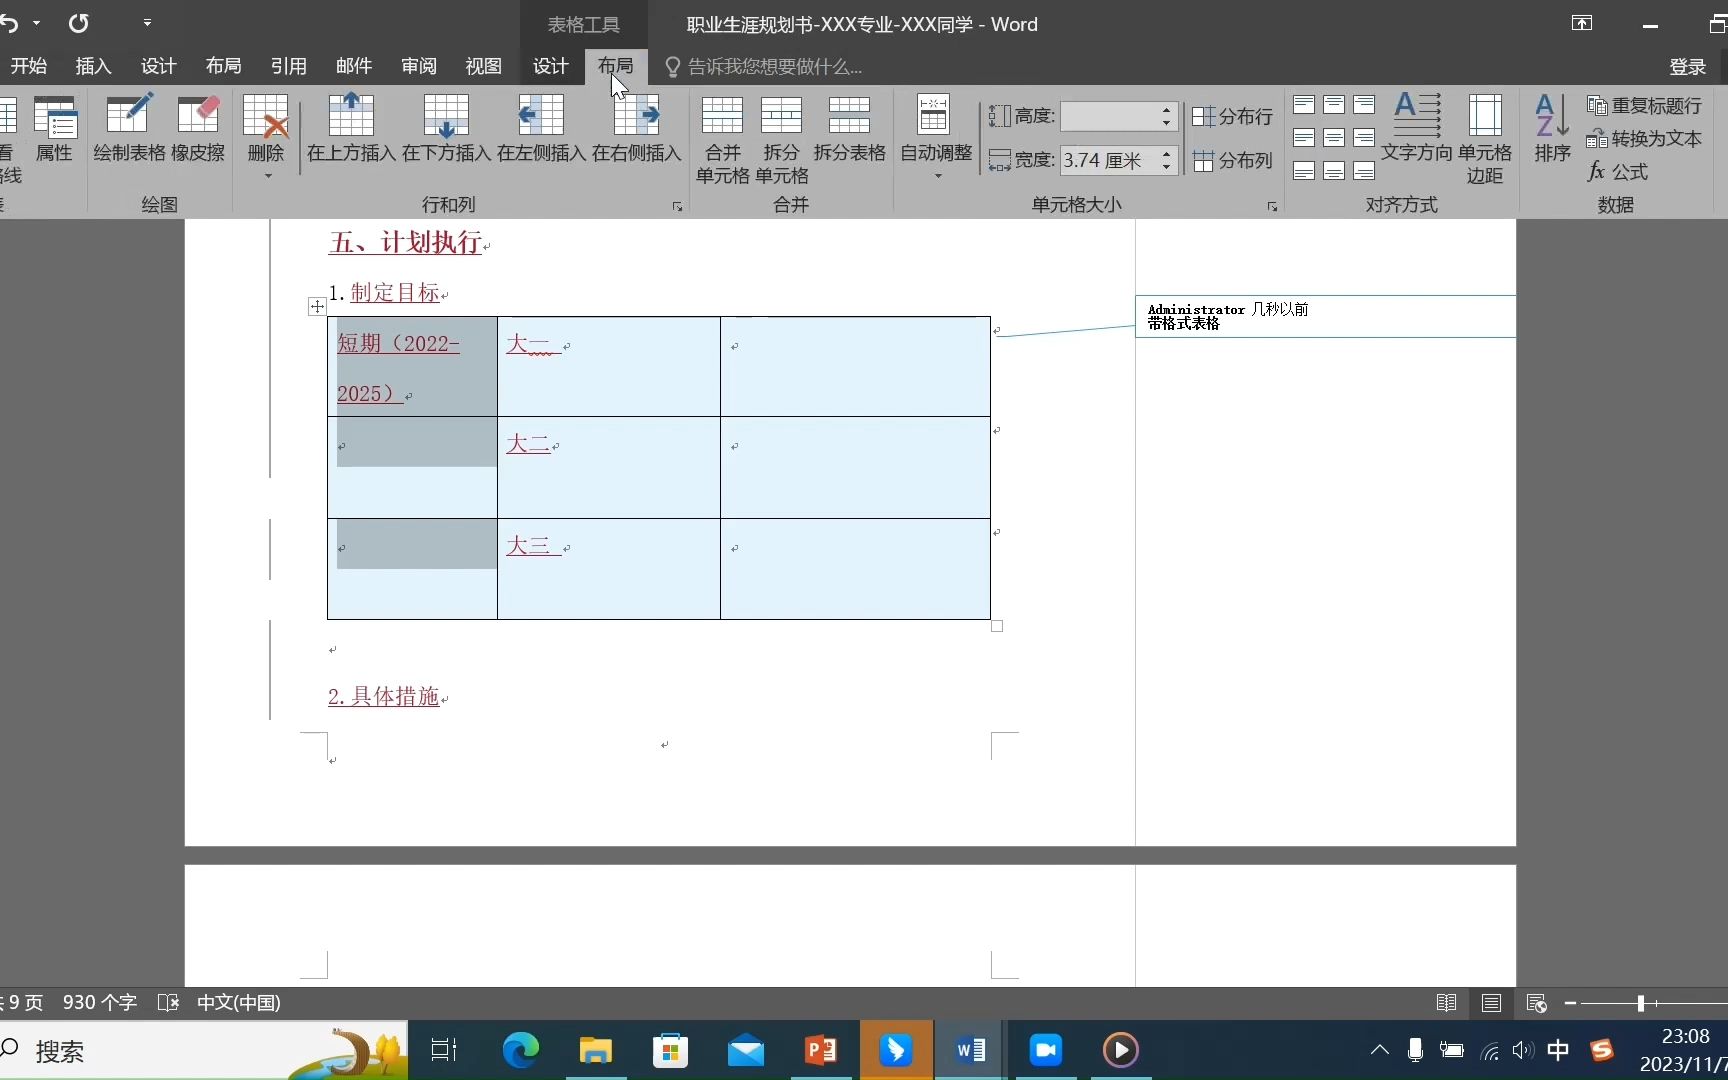Sort table data (排序)
The width and height of the screenshot is (1728, 1080).
(x=1553, y=128)
